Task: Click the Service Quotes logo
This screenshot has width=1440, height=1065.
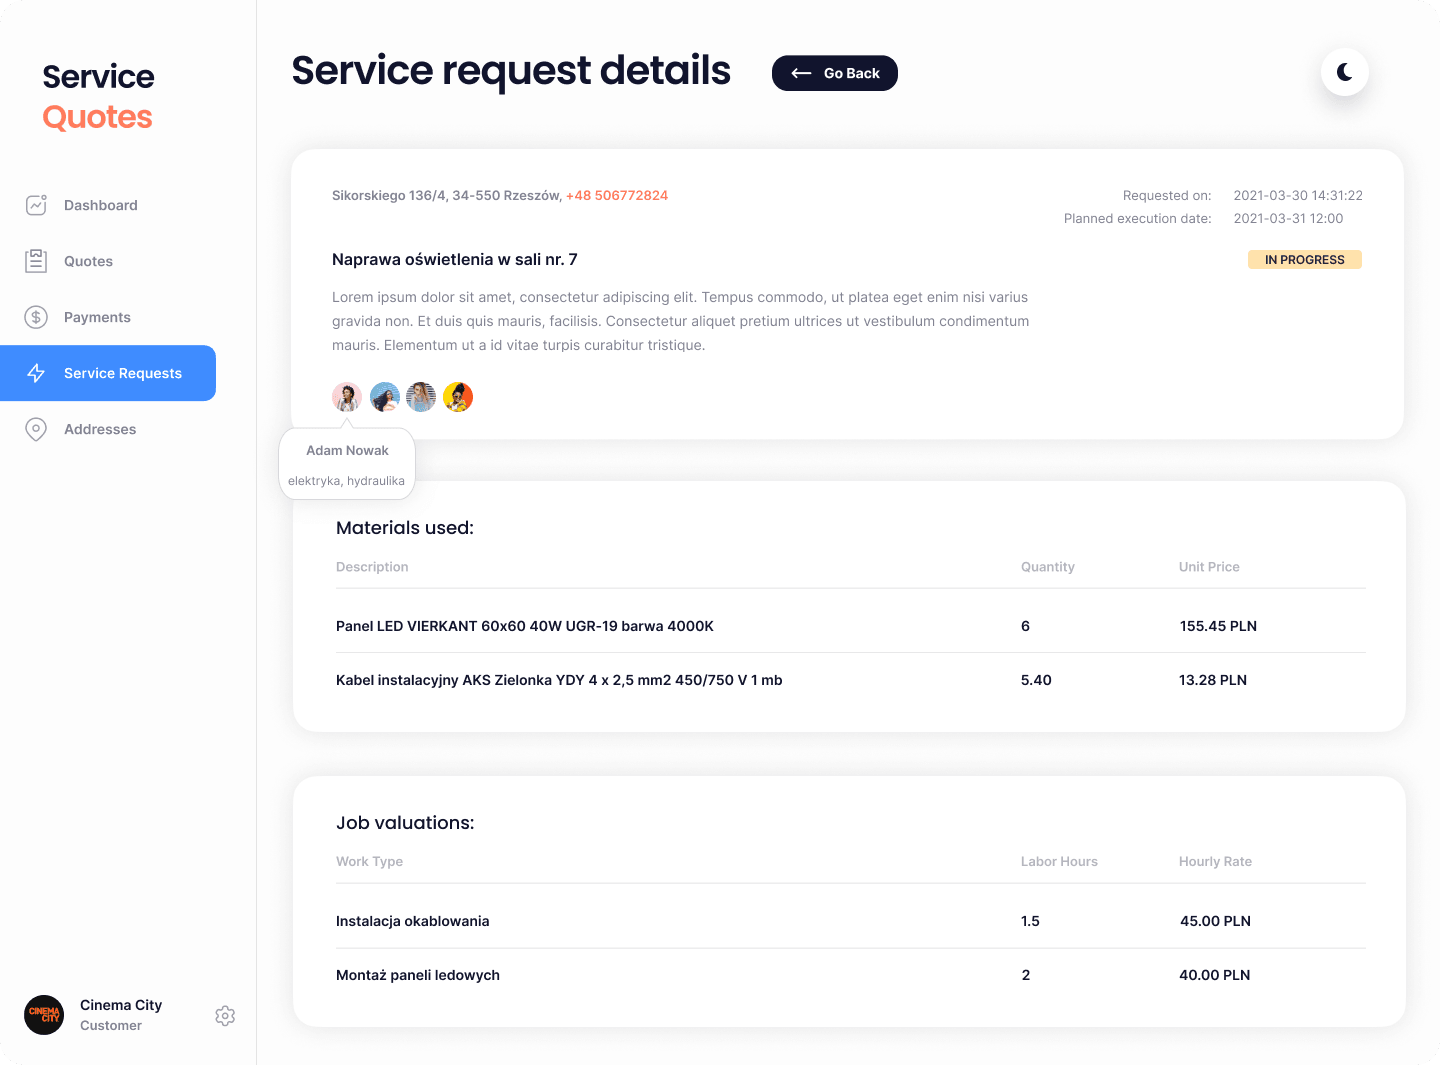Action: (x=98, y=97)
